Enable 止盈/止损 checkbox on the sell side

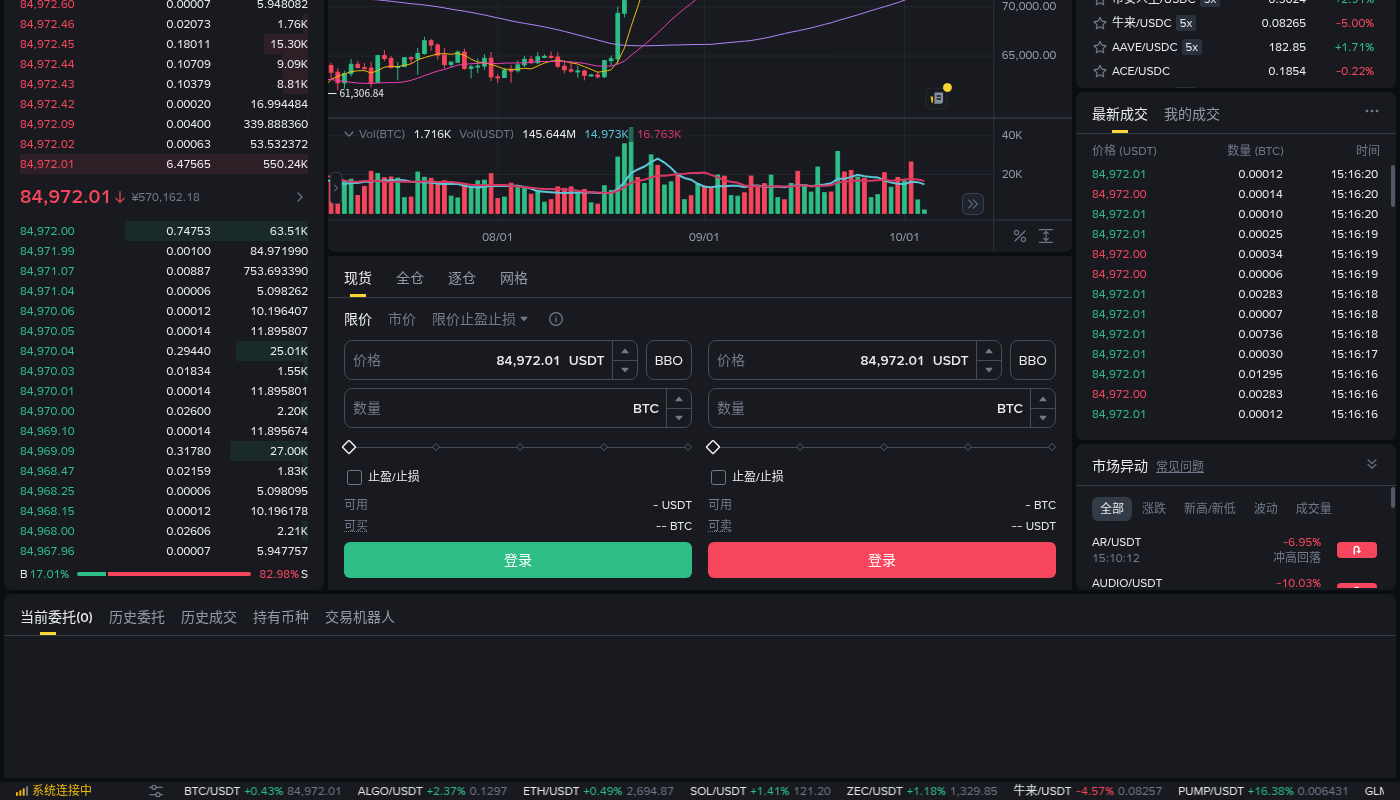[x=718, y=477]
